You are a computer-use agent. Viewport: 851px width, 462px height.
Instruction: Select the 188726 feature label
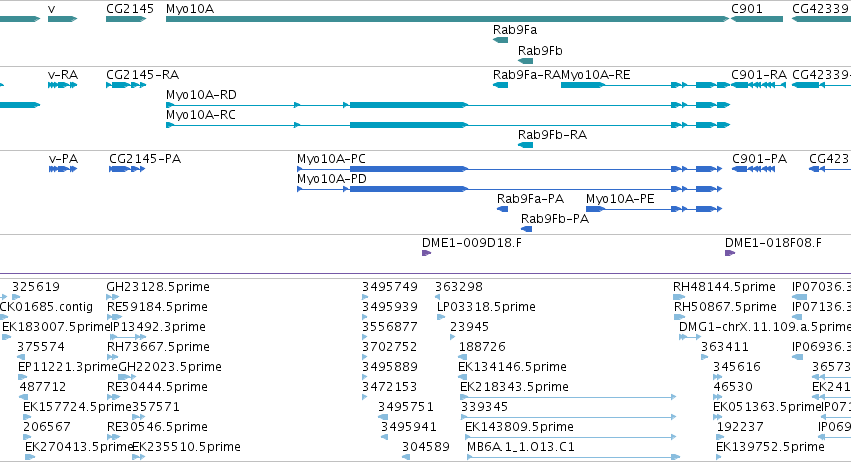[x=482, y=347]
